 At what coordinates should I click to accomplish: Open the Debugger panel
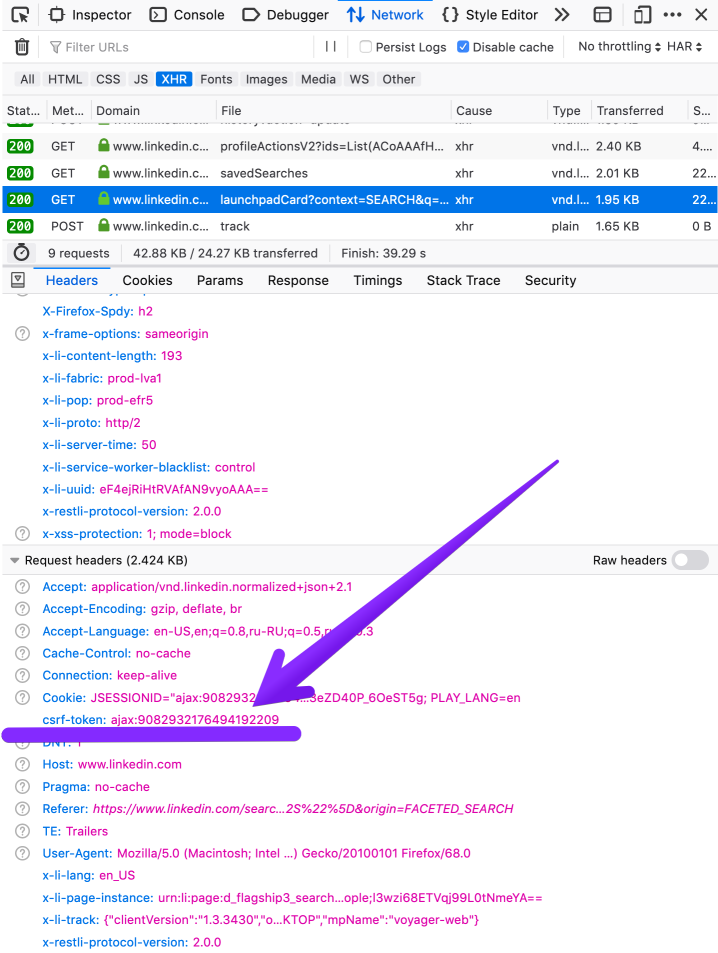tap(286, 15)
